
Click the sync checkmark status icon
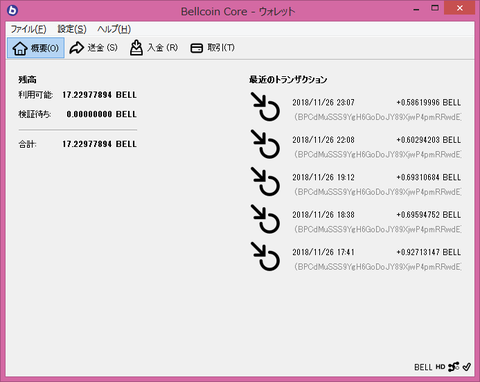467,367
